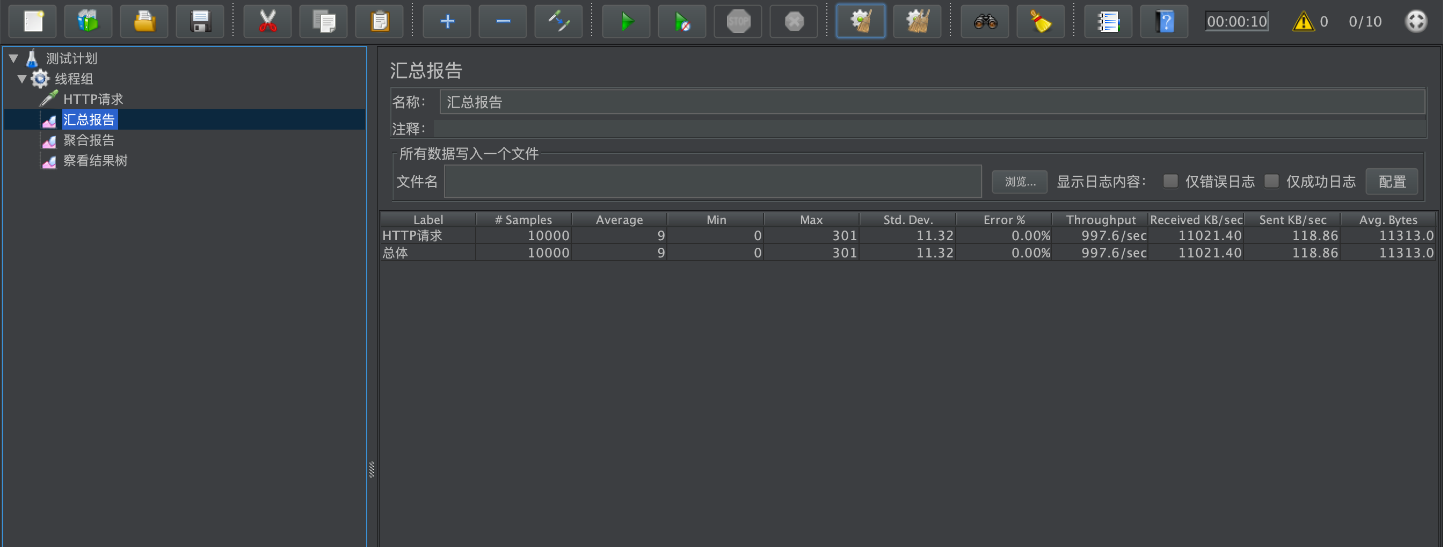This screenshot has width=1443, height=547.
Task: Sort by Min column header
Action: tap(716, 219)
